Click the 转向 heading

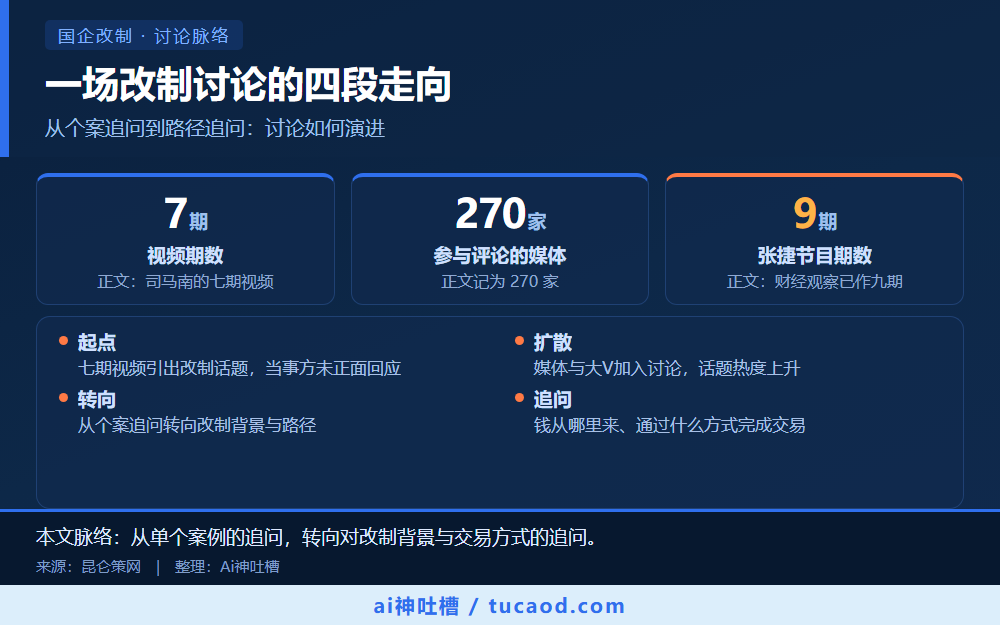[x=97, y=400]
